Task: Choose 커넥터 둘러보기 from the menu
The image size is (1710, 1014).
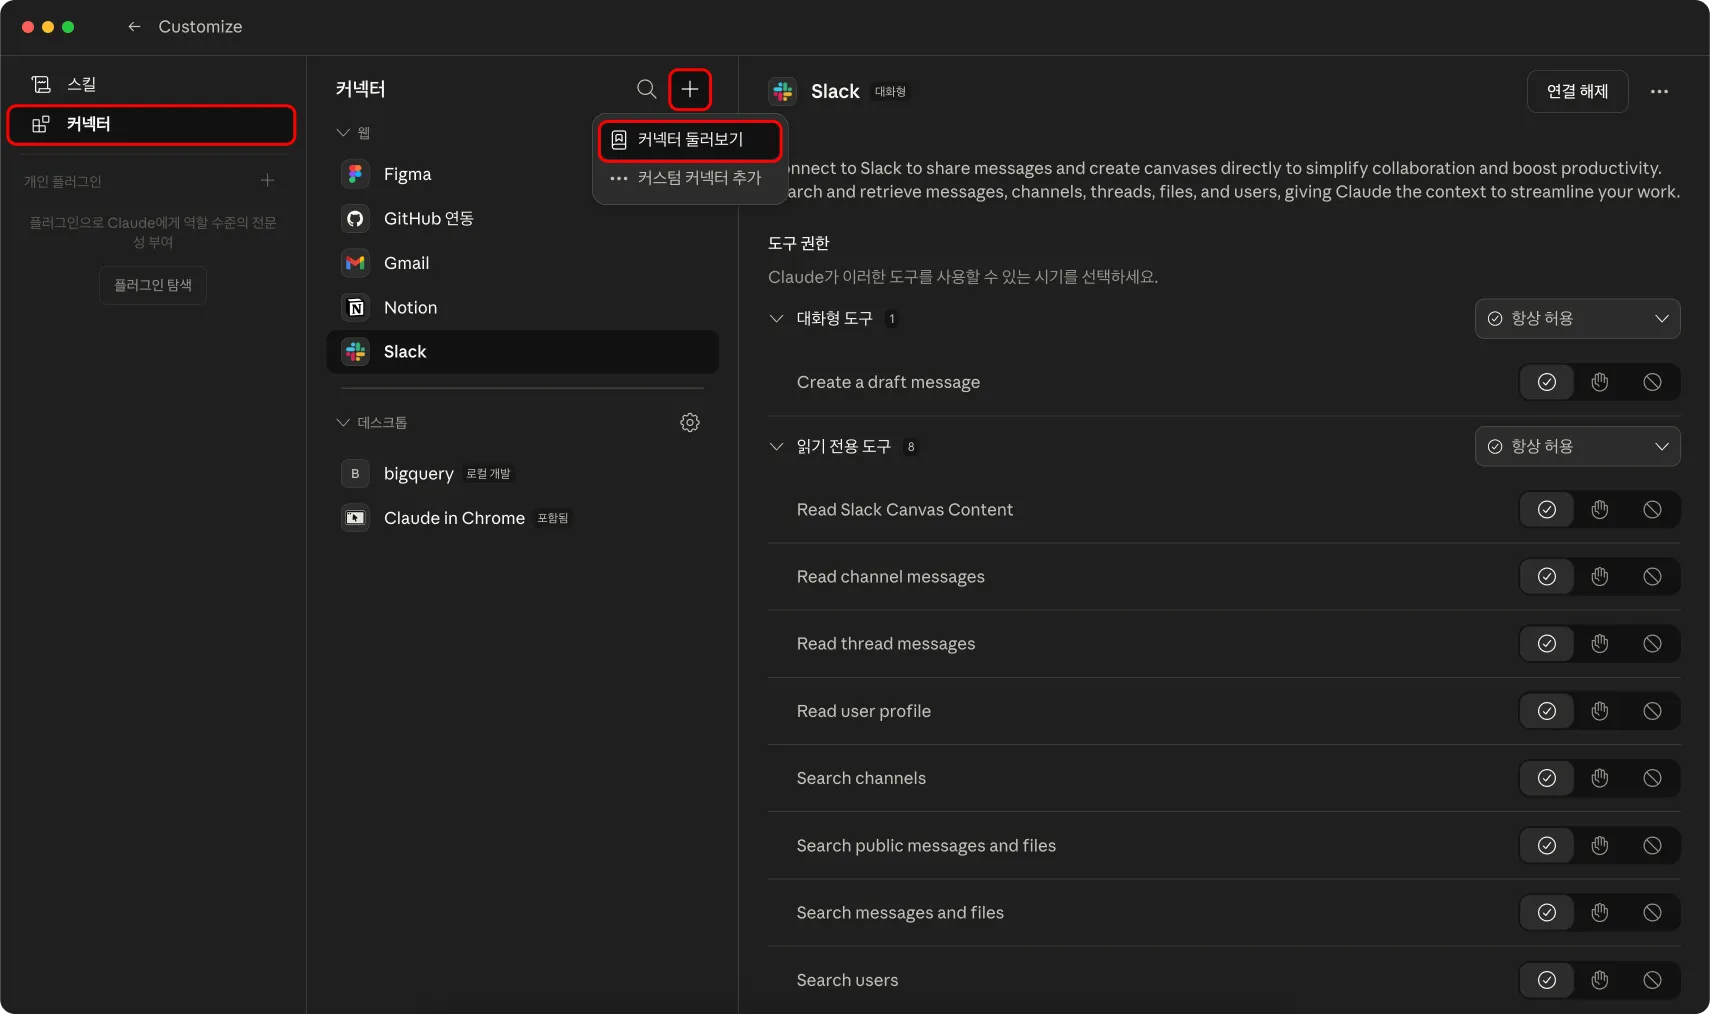Action: click(690, 140)
